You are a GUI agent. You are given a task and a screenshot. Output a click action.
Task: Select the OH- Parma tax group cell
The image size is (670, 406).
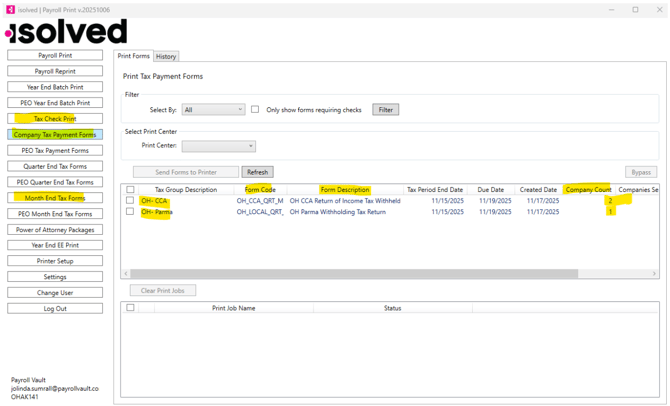(x=157, y=212)
